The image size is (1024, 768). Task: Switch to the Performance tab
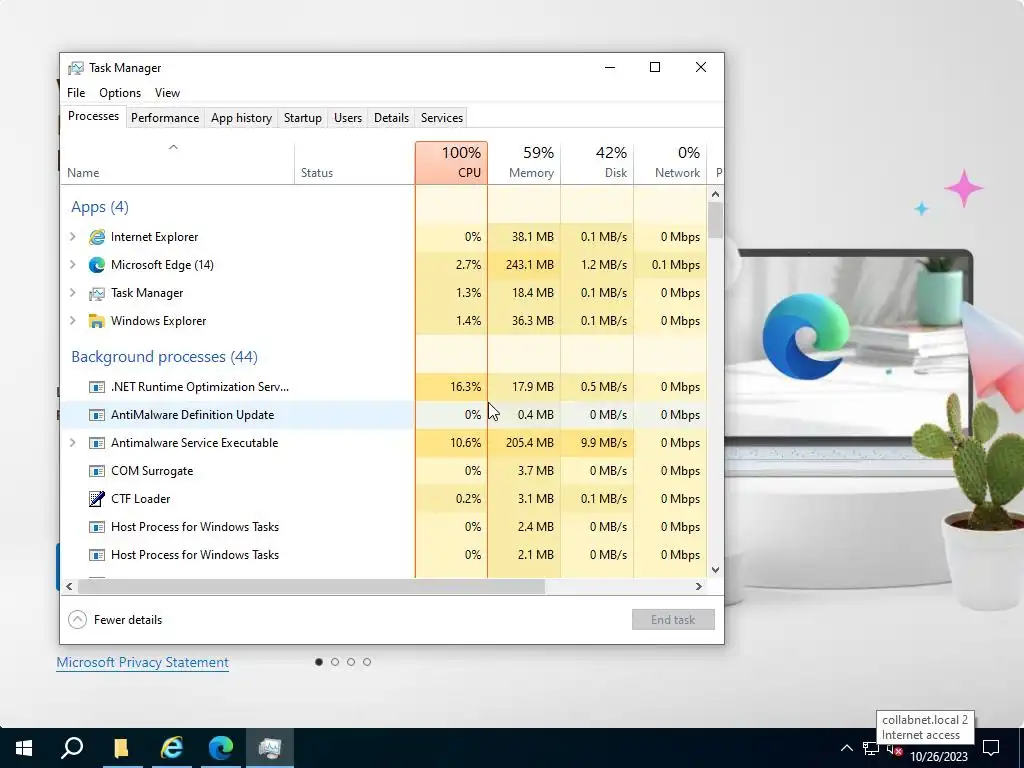(165, 118)
